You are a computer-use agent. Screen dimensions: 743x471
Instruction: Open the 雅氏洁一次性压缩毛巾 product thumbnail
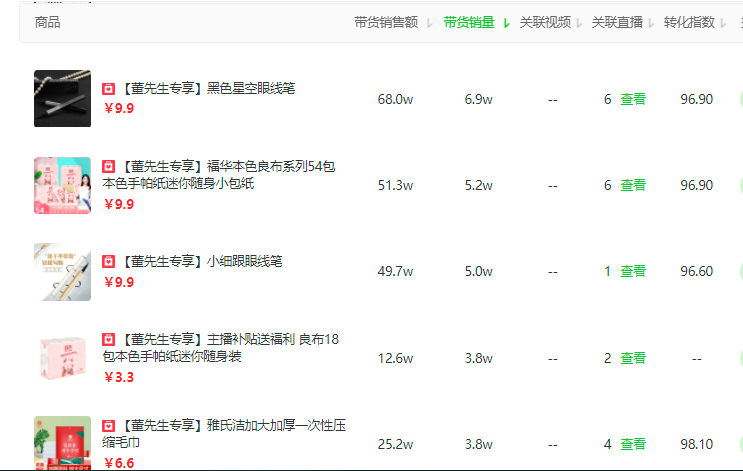pyautogui.click(x=63, y=444)
